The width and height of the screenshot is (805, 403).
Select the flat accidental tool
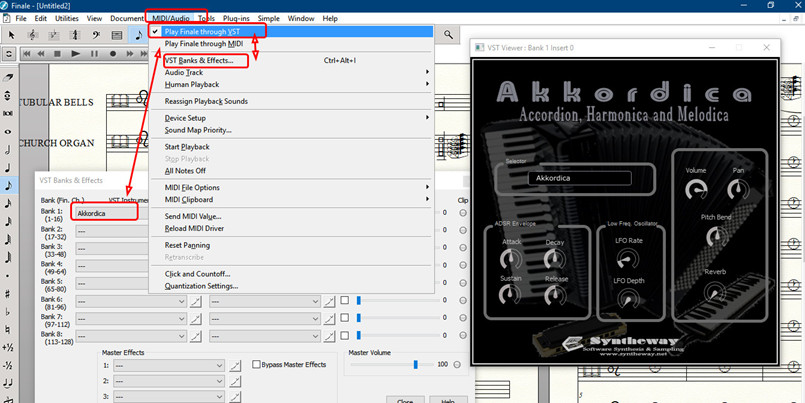[8, 312]
